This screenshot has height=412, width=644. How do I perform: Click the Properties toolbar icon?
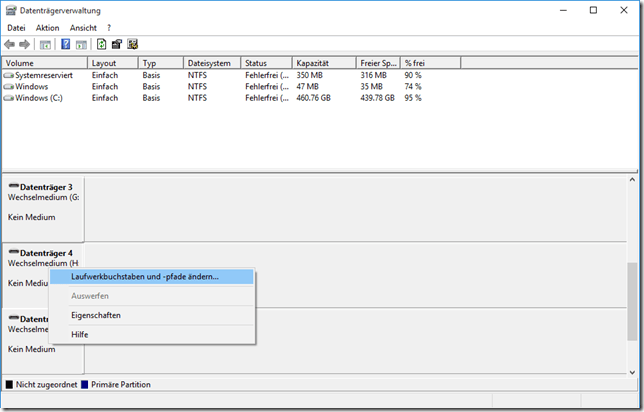(117, 44)
